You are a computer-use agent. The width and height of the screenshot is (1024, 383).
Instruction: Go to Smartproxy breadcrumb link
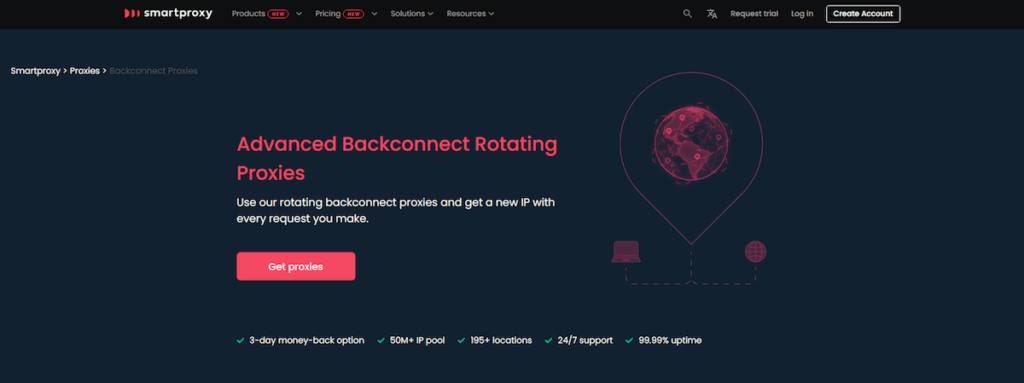pos(35,71)
